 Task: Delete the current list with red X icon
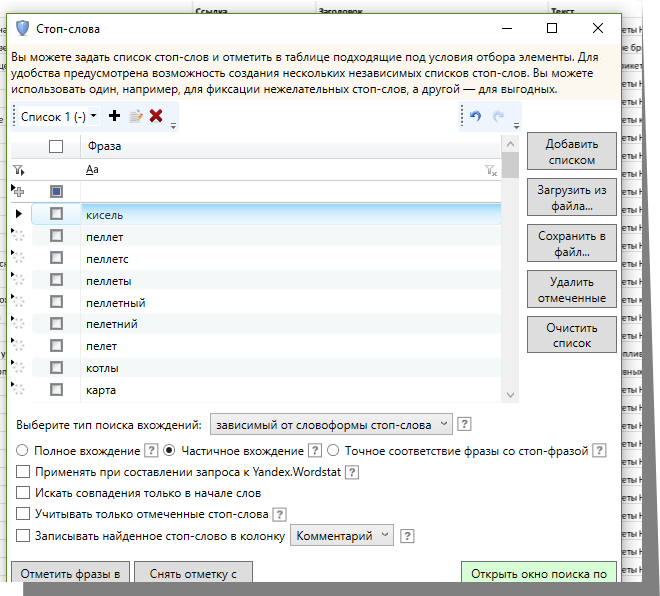click(156, 116)
